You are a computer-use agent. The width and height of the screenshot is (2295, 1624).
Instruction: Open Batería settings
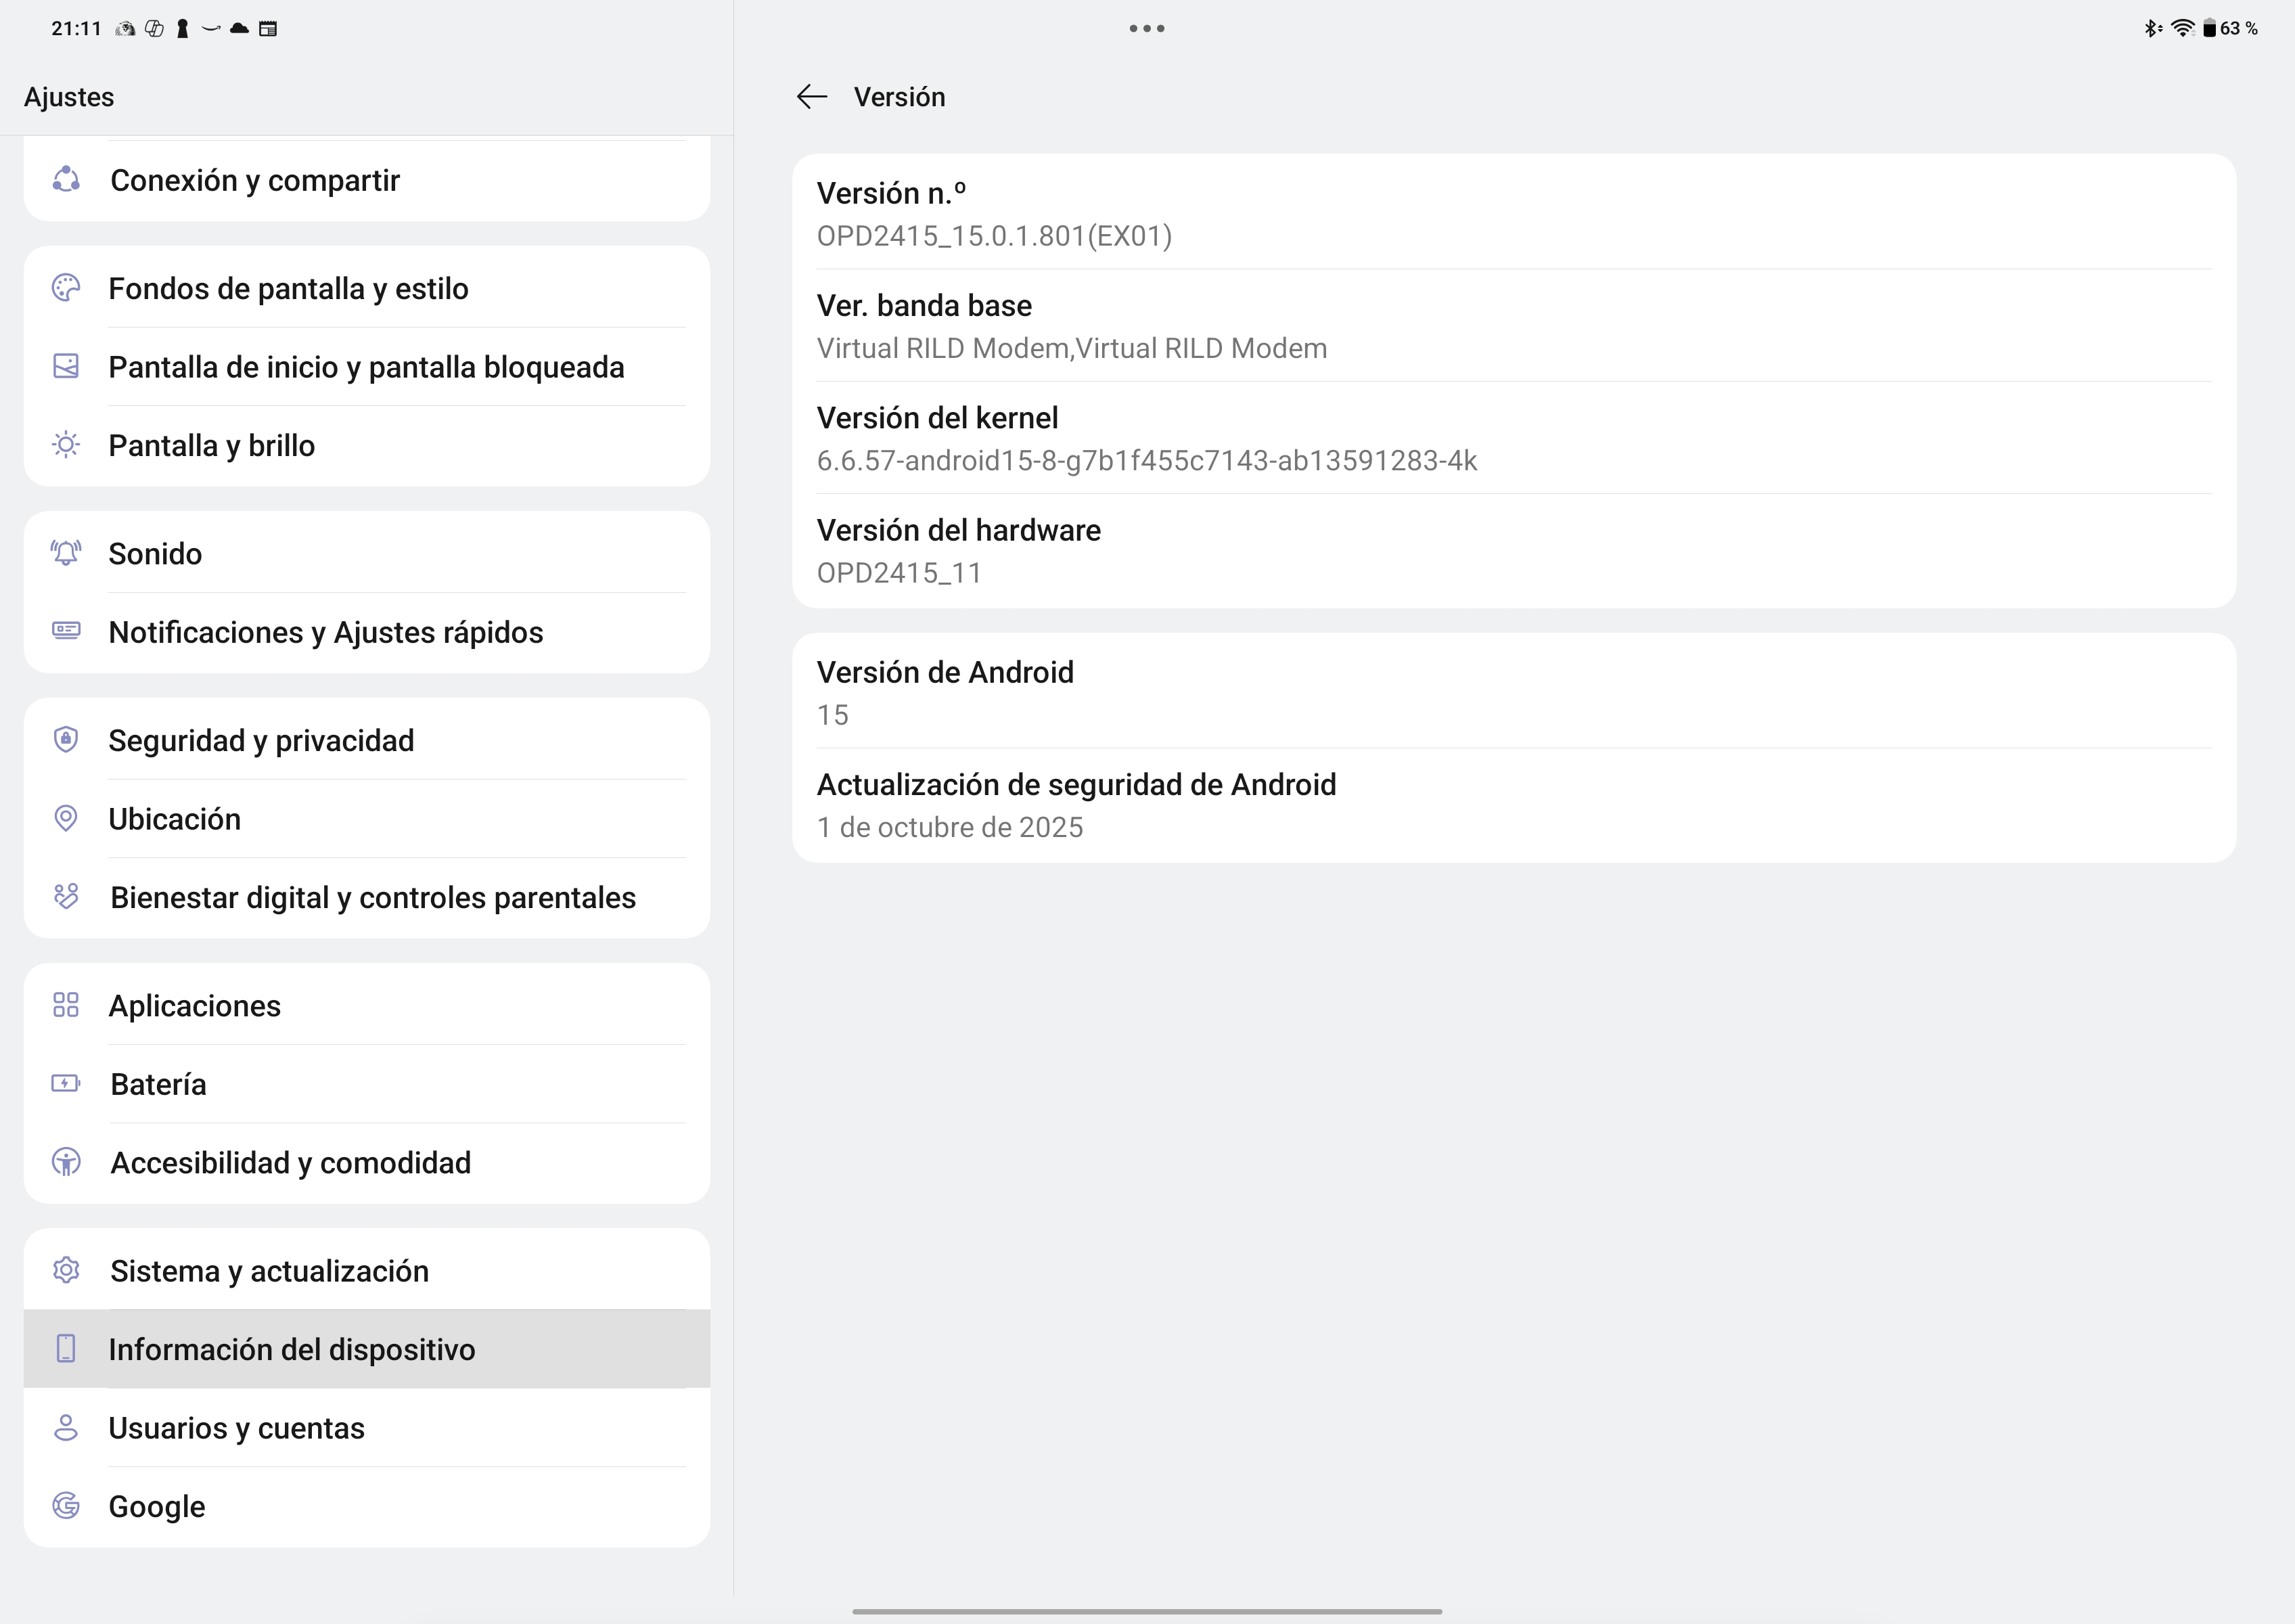(x=367, y=1084)
